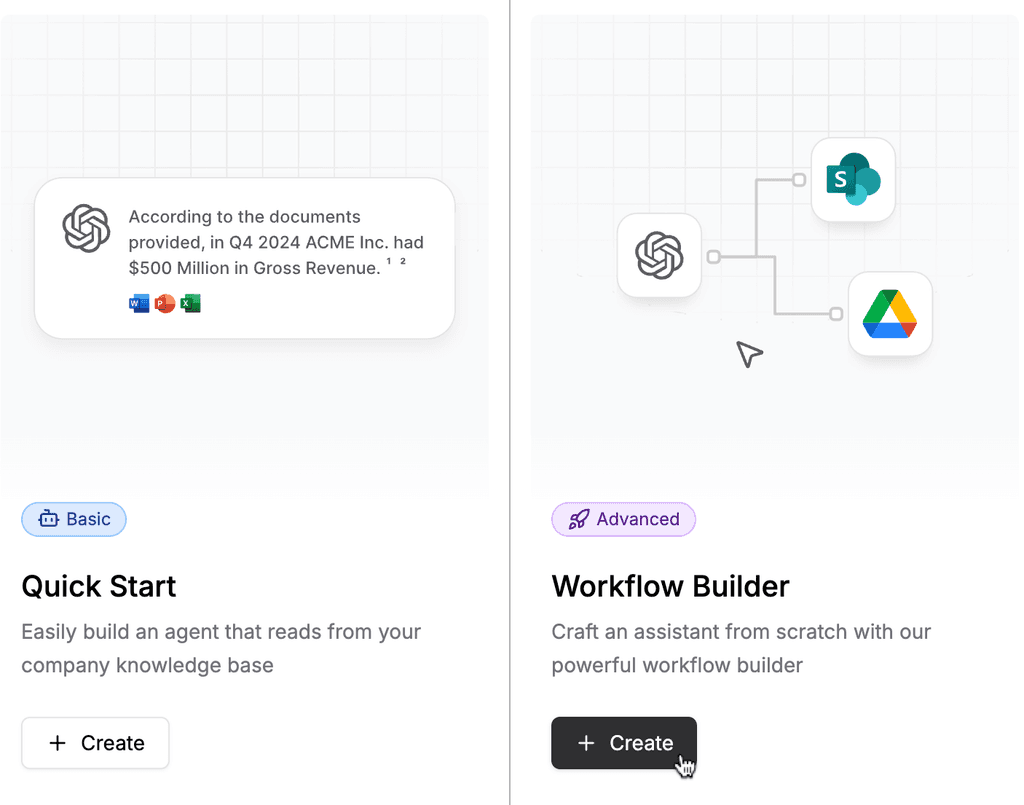Toggle the Basic badge on Quick Start
The image size is (1024, 805).
click(73, 519)
